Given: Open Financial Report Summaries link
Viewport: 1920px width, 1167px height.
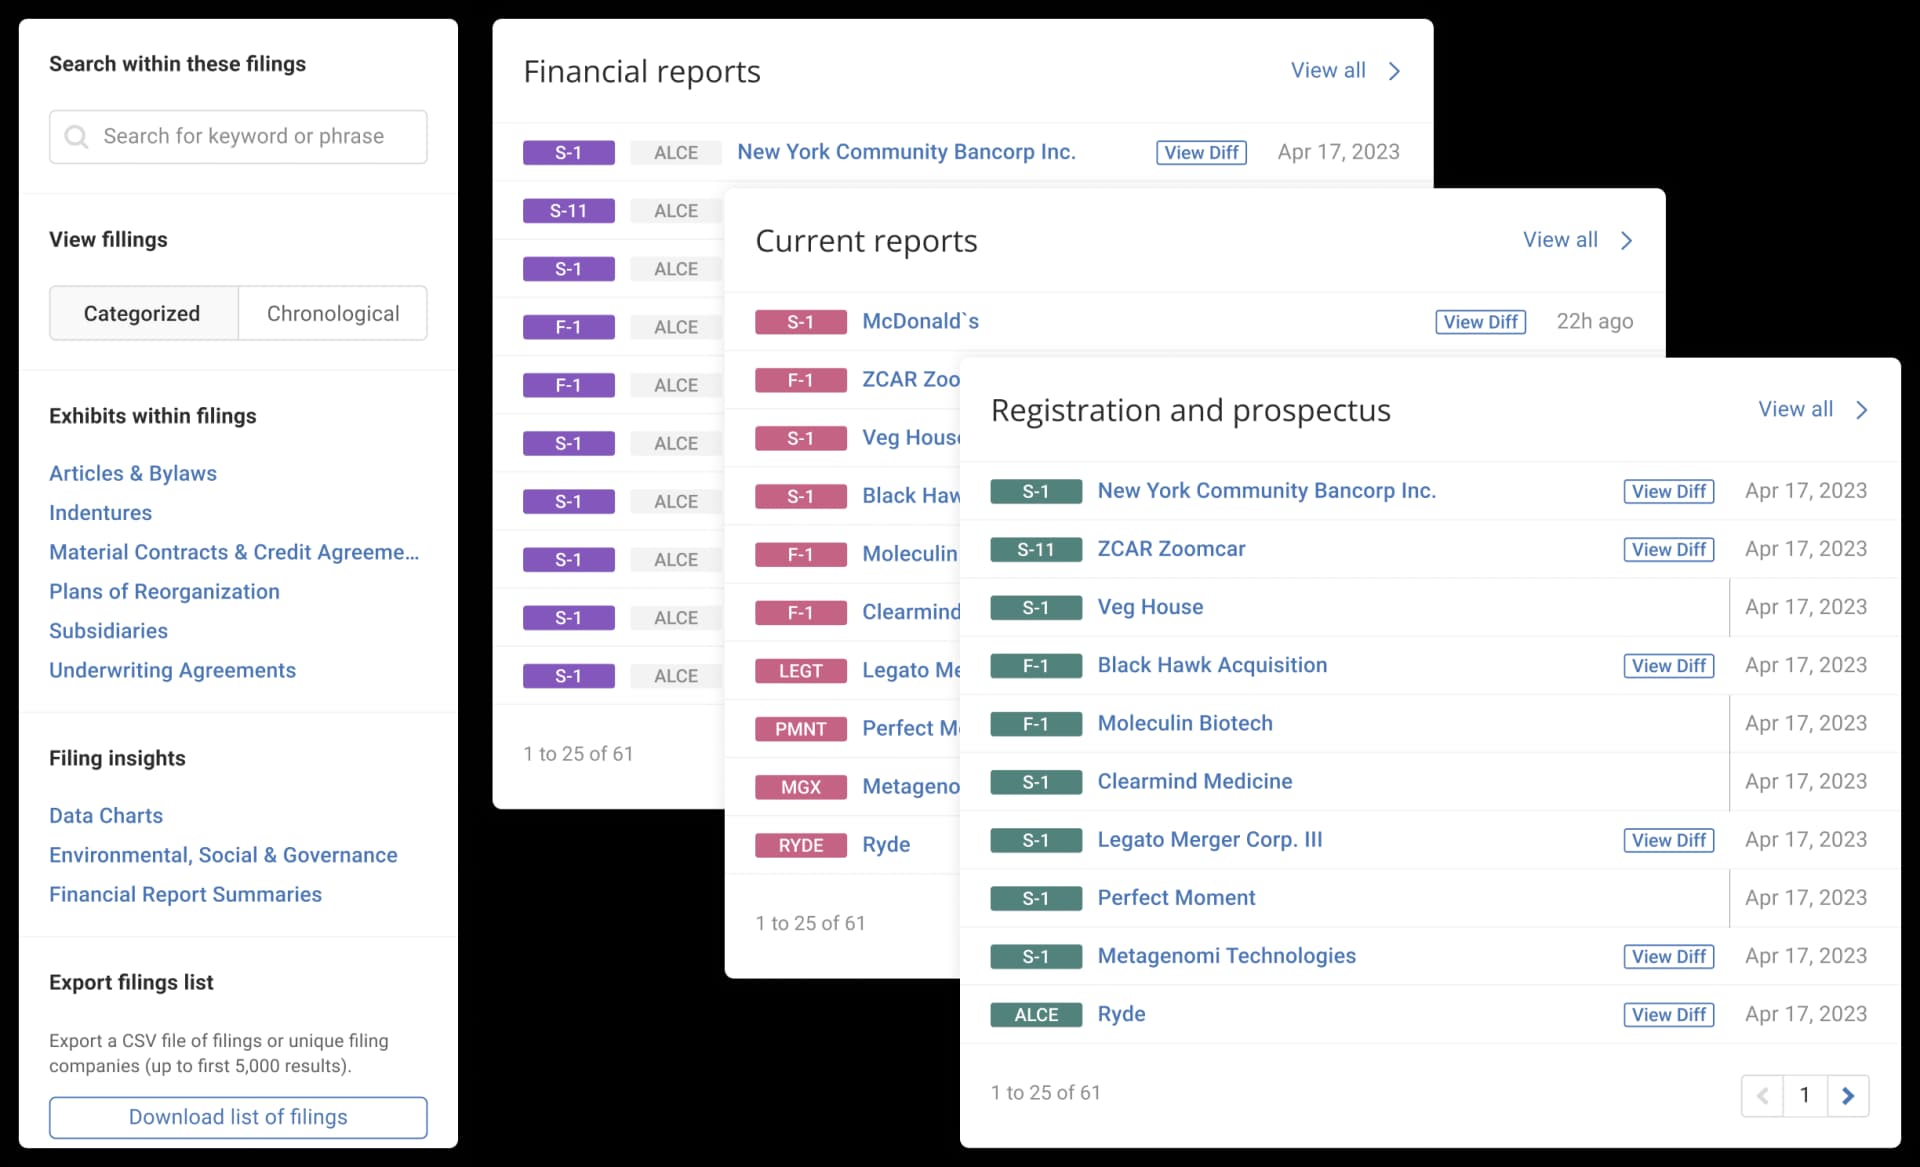Looking at the screenshot, I should tap(186, 894).
